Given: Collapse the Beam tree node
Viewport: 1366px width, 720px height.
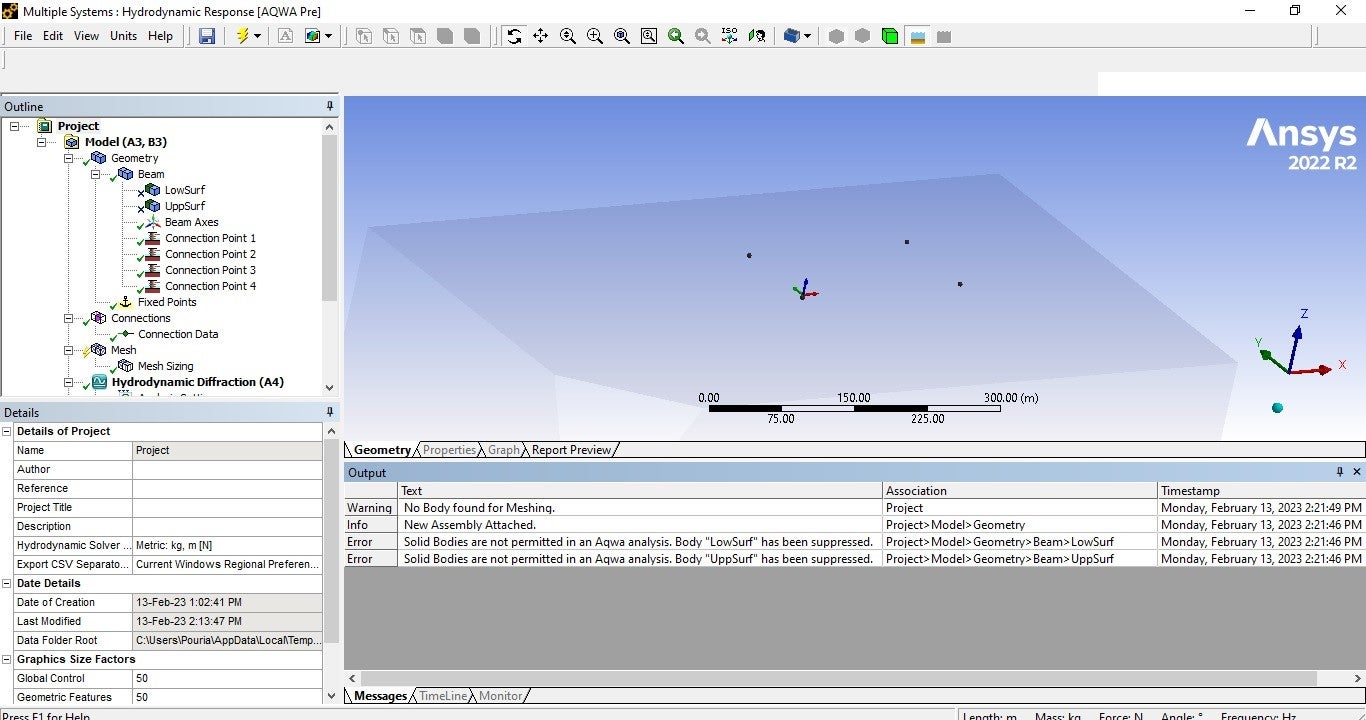Looking at the screenshot, I should (97, 174).
